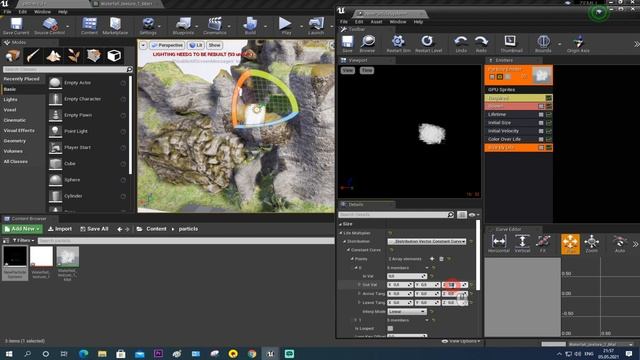Toggle the Color Over Life module checkbox
The image size is (640, 360).
541,139
